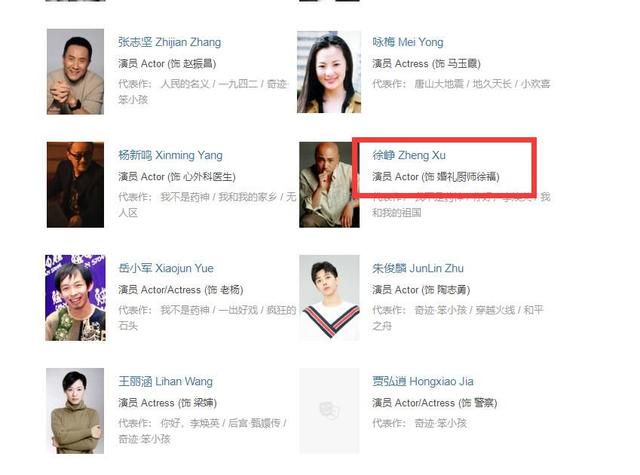Click JunLin Zhu's representative works text
This screenshot has height=475, width=640.
pos(458,318)
